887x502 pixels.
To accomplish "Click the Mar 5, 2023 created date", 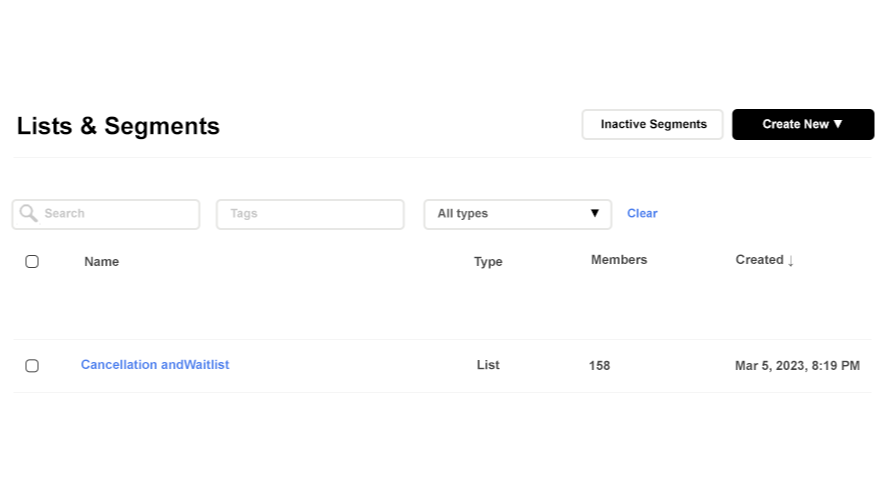I will point(797,366).
